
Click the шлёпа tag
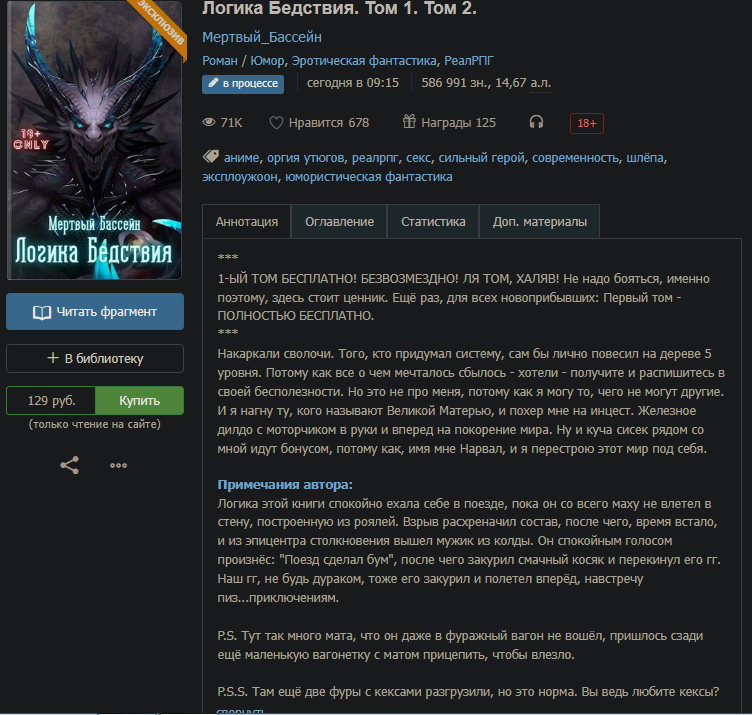pyautogui.click(x=645, y=158)
